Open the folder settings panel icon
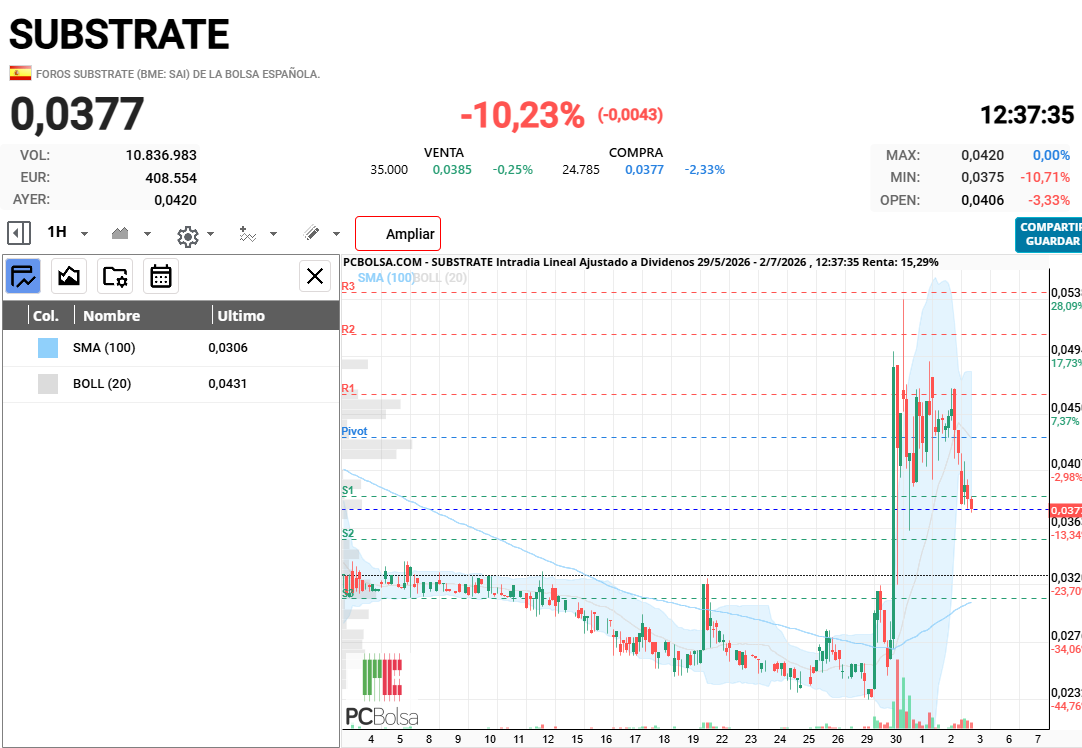 coord(115,277)
